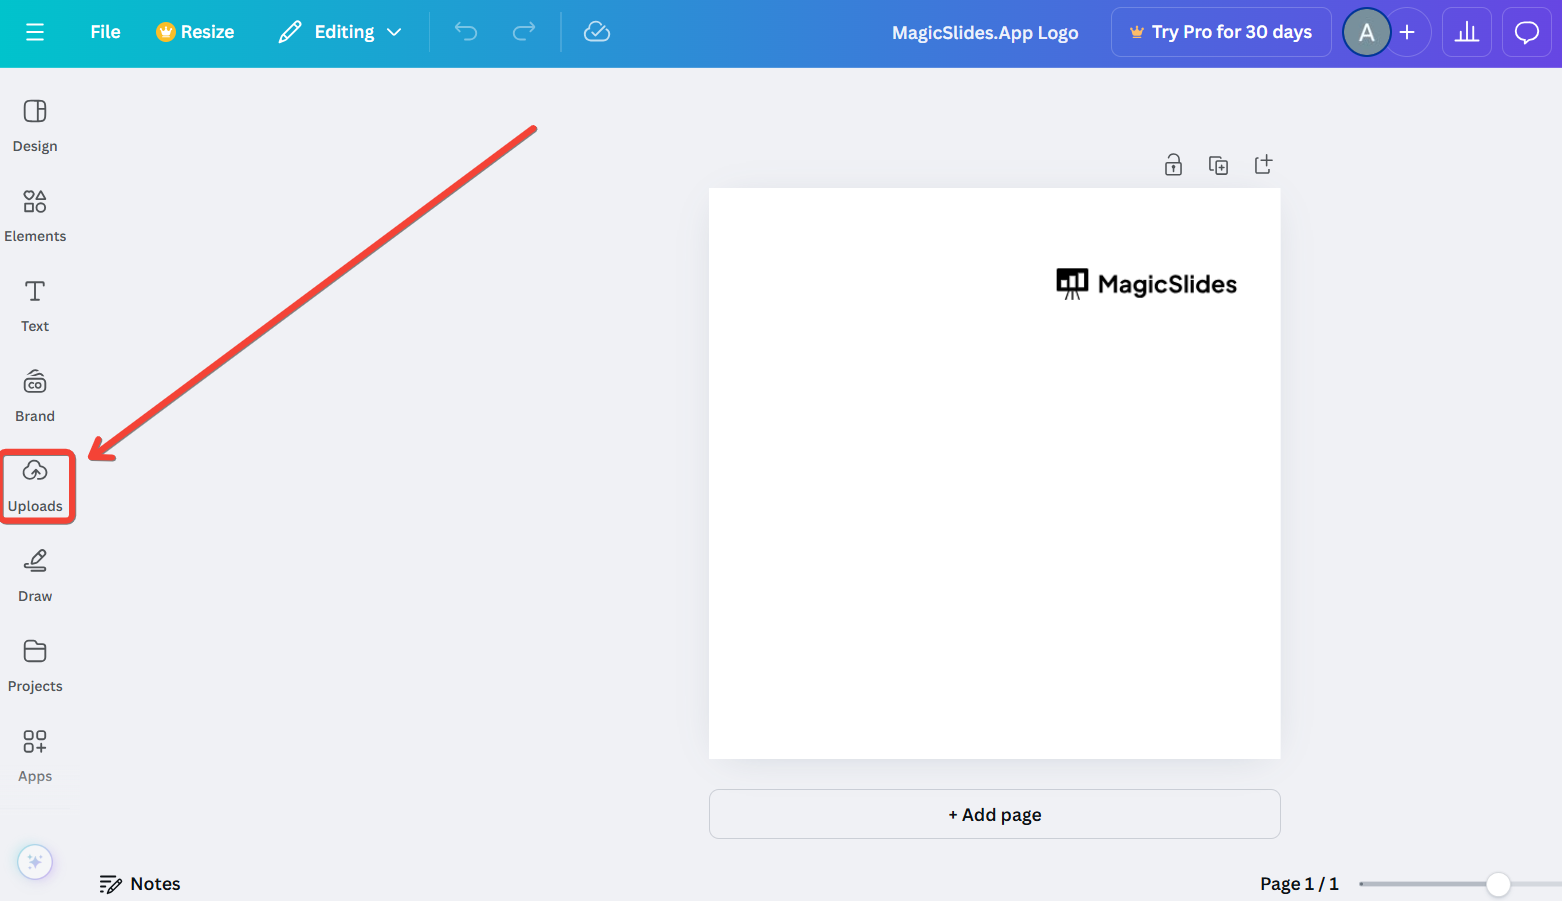This screenshot has height=901, width=1562.
Task: Open the Apps panel
Action: 35,756
